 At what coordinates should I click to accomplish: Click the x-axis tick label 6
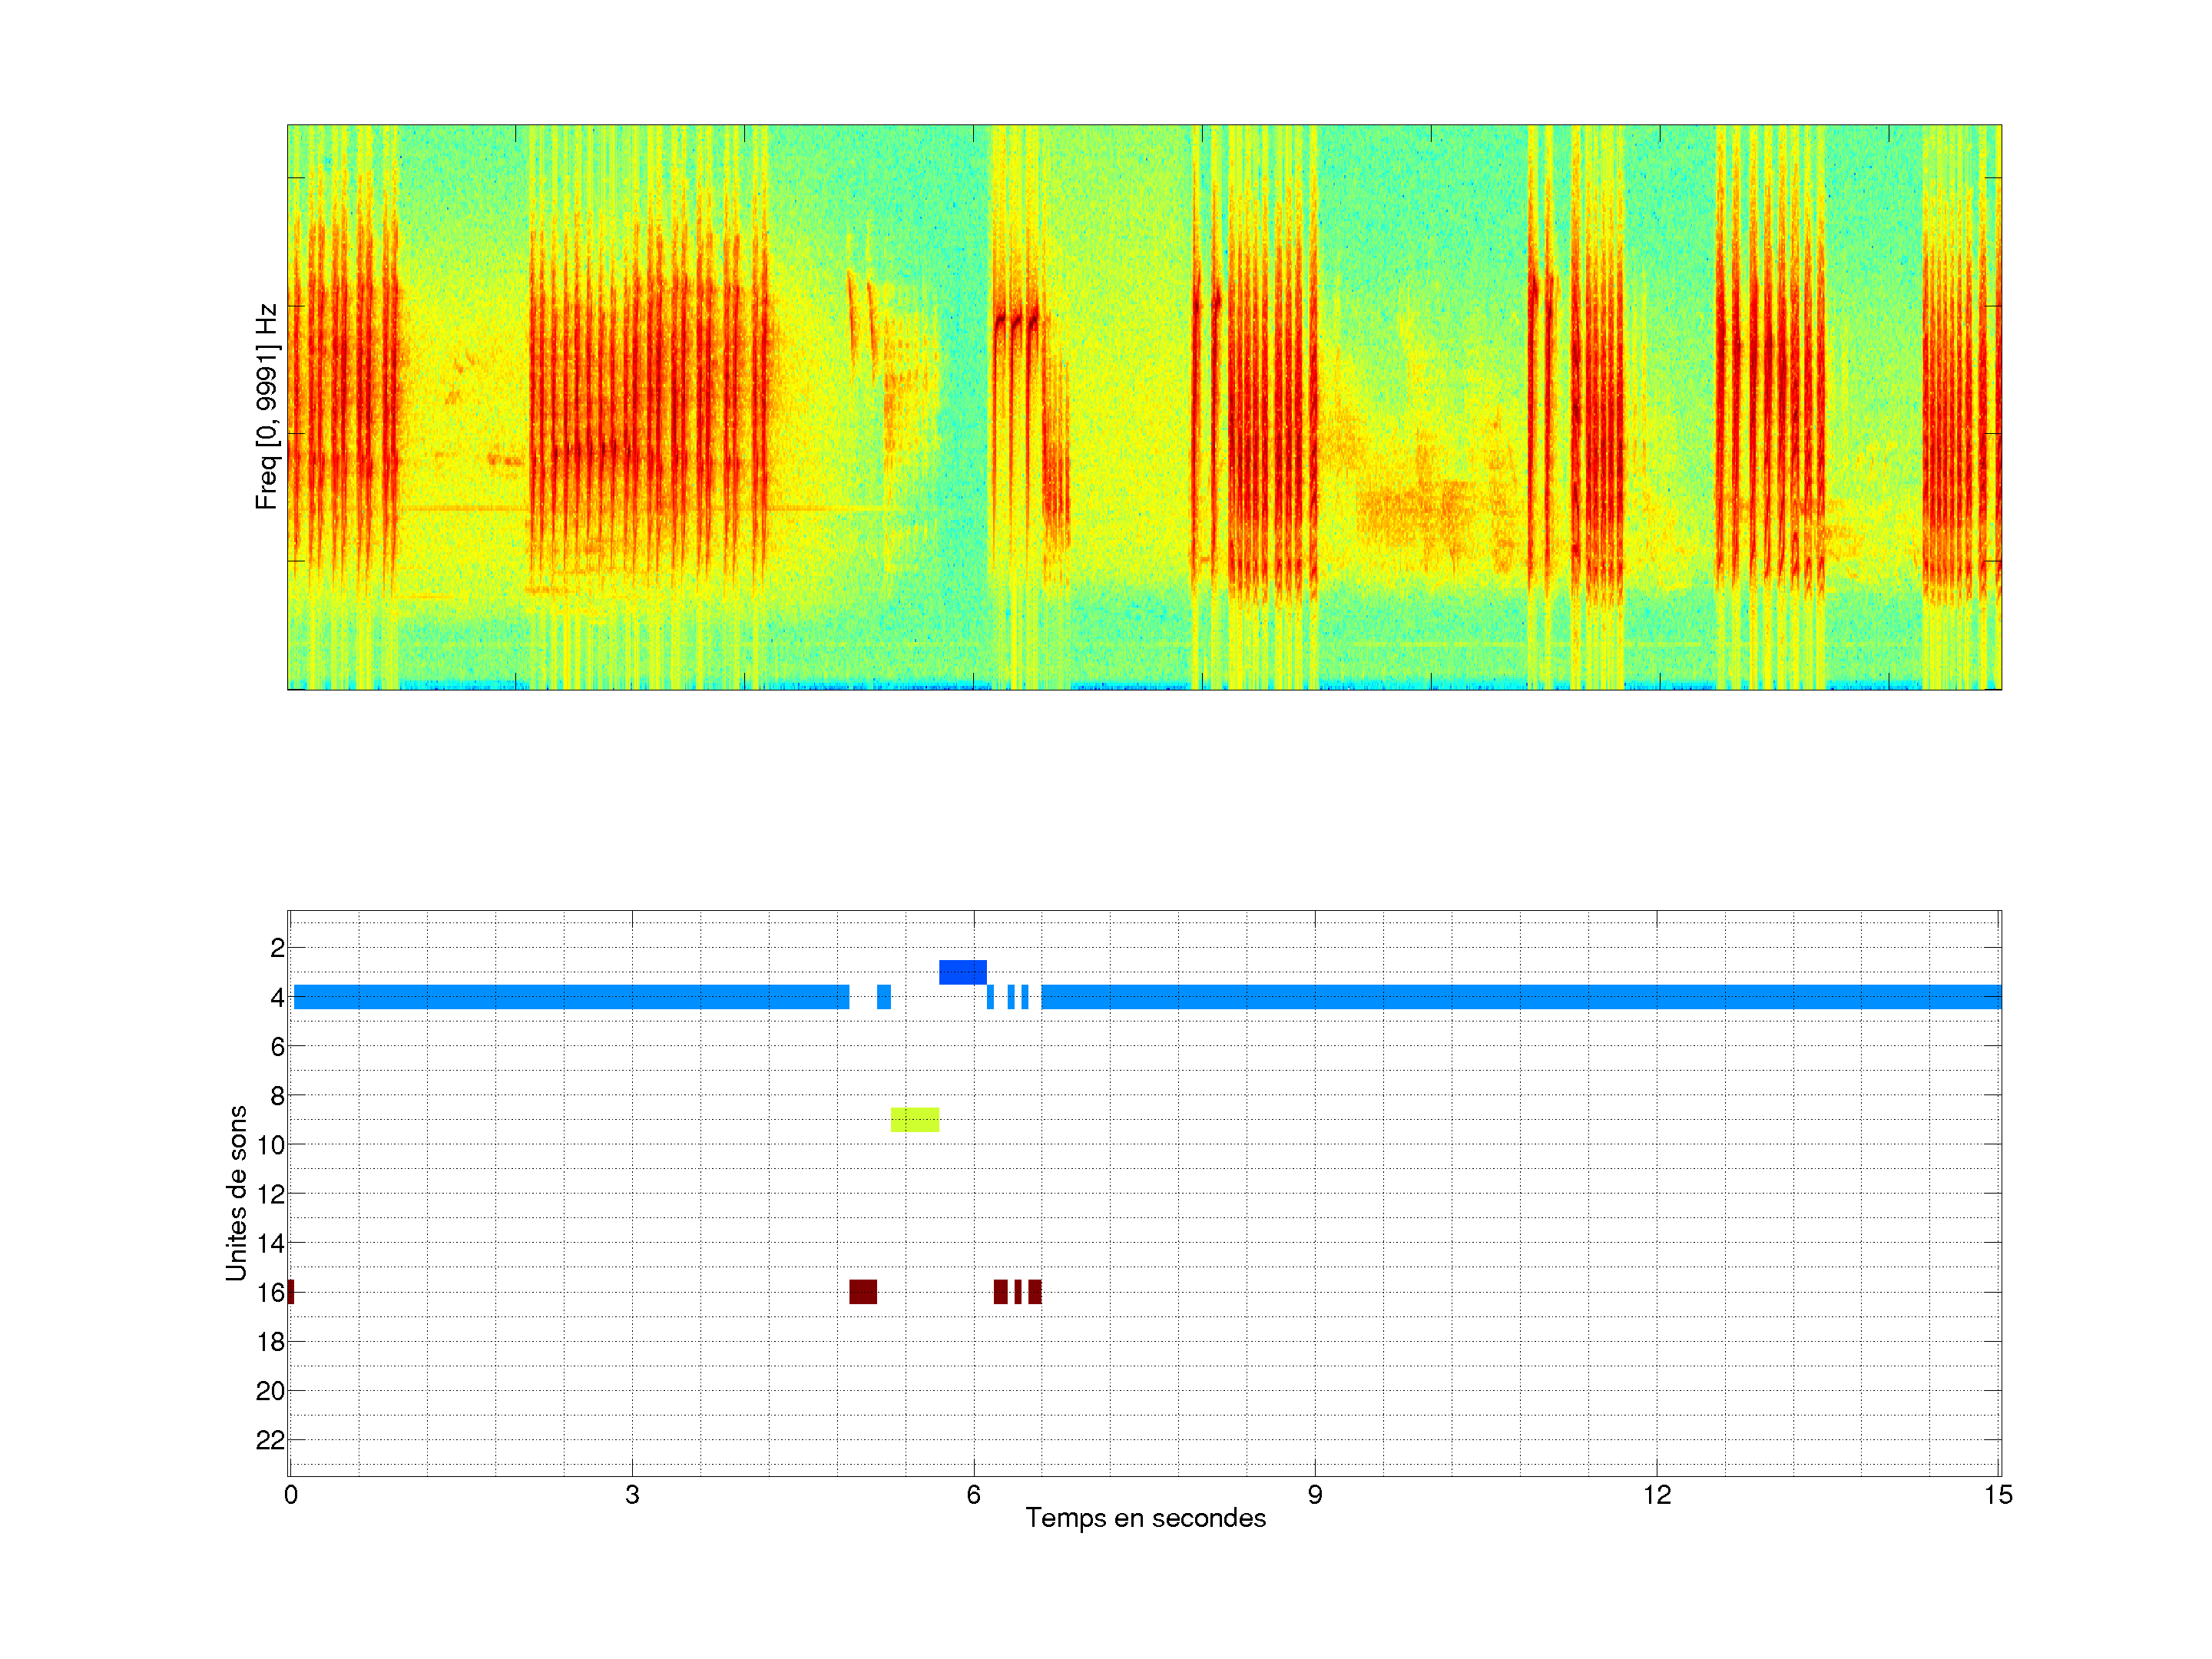pyautogui.click(x=973, y=1495)
